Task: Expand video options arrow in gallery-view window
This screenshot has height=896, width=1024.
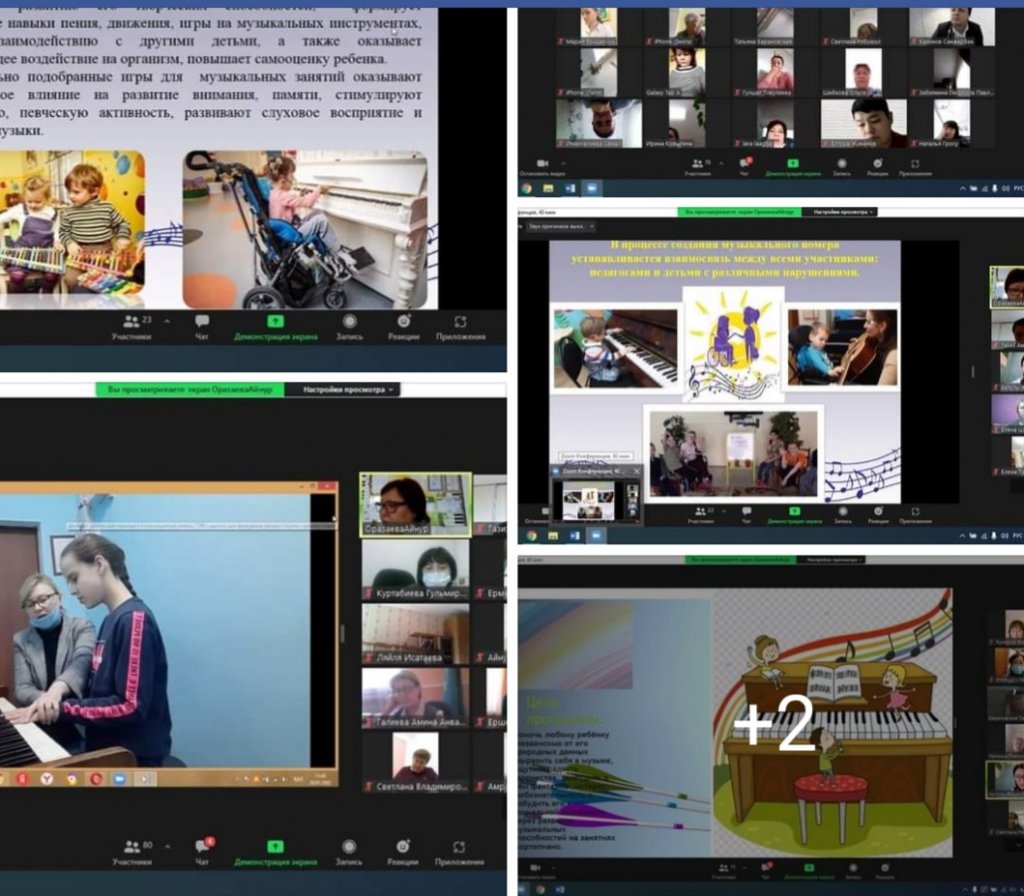Action: click(564, 163)
